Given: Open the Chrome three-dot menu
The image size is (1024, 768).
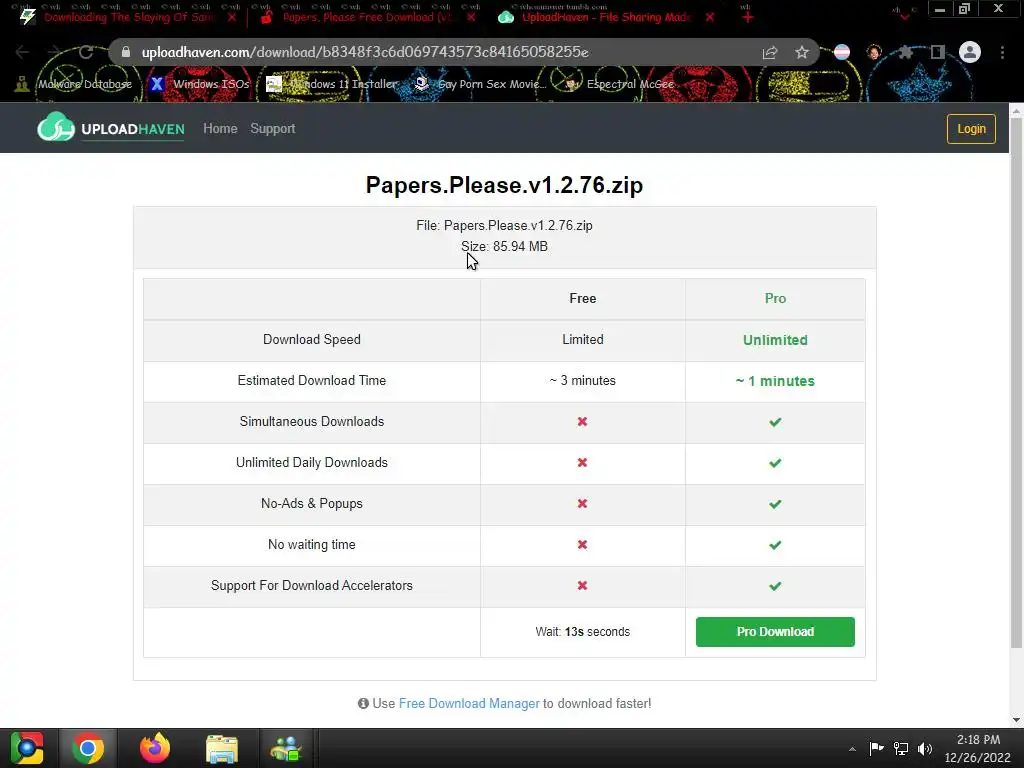Looking at the screenshot, I should (x=1002, y=52).
